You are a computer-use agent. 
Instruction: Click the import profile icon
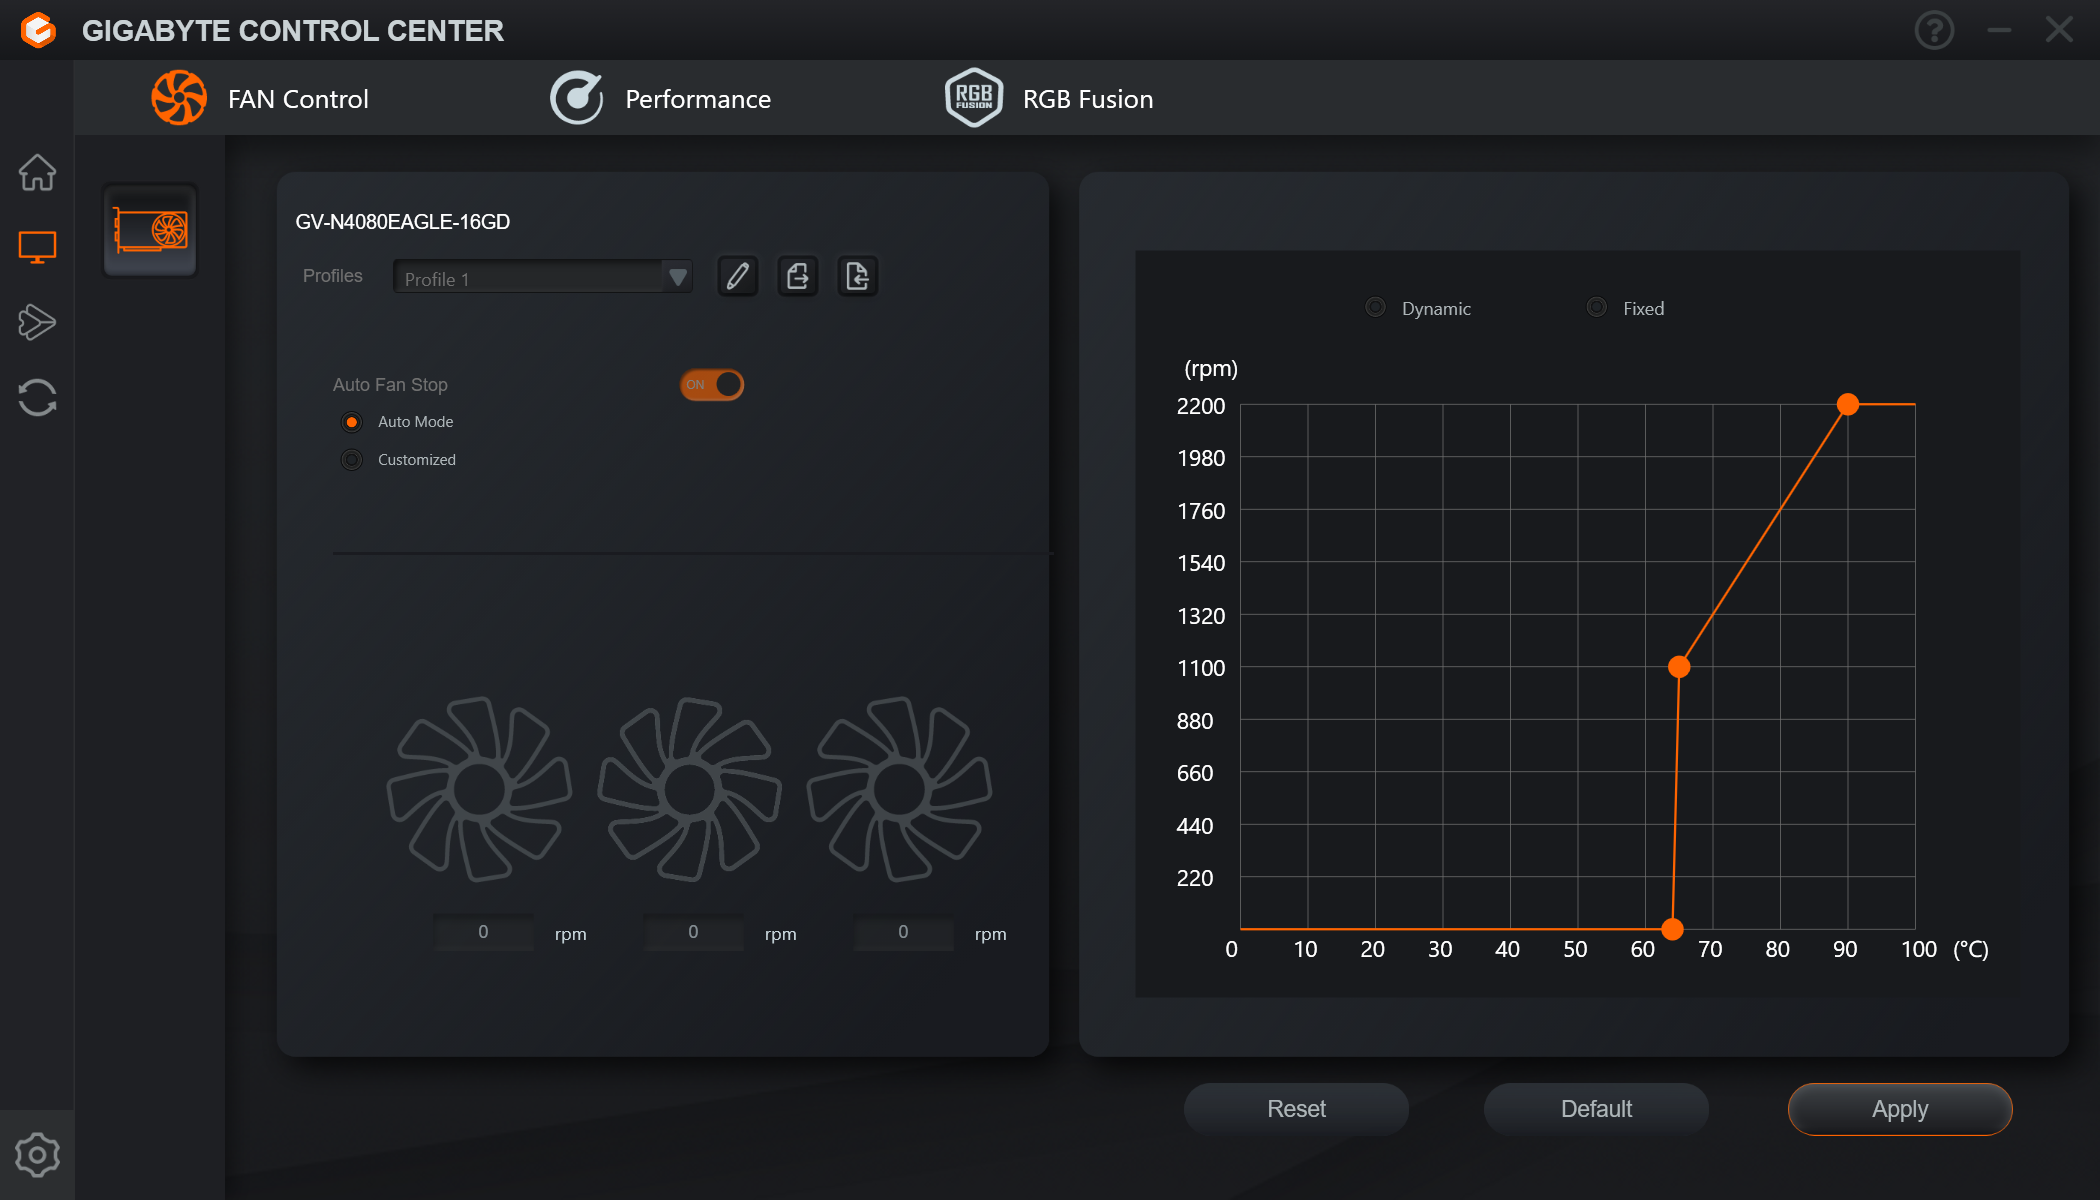(857, 276)
